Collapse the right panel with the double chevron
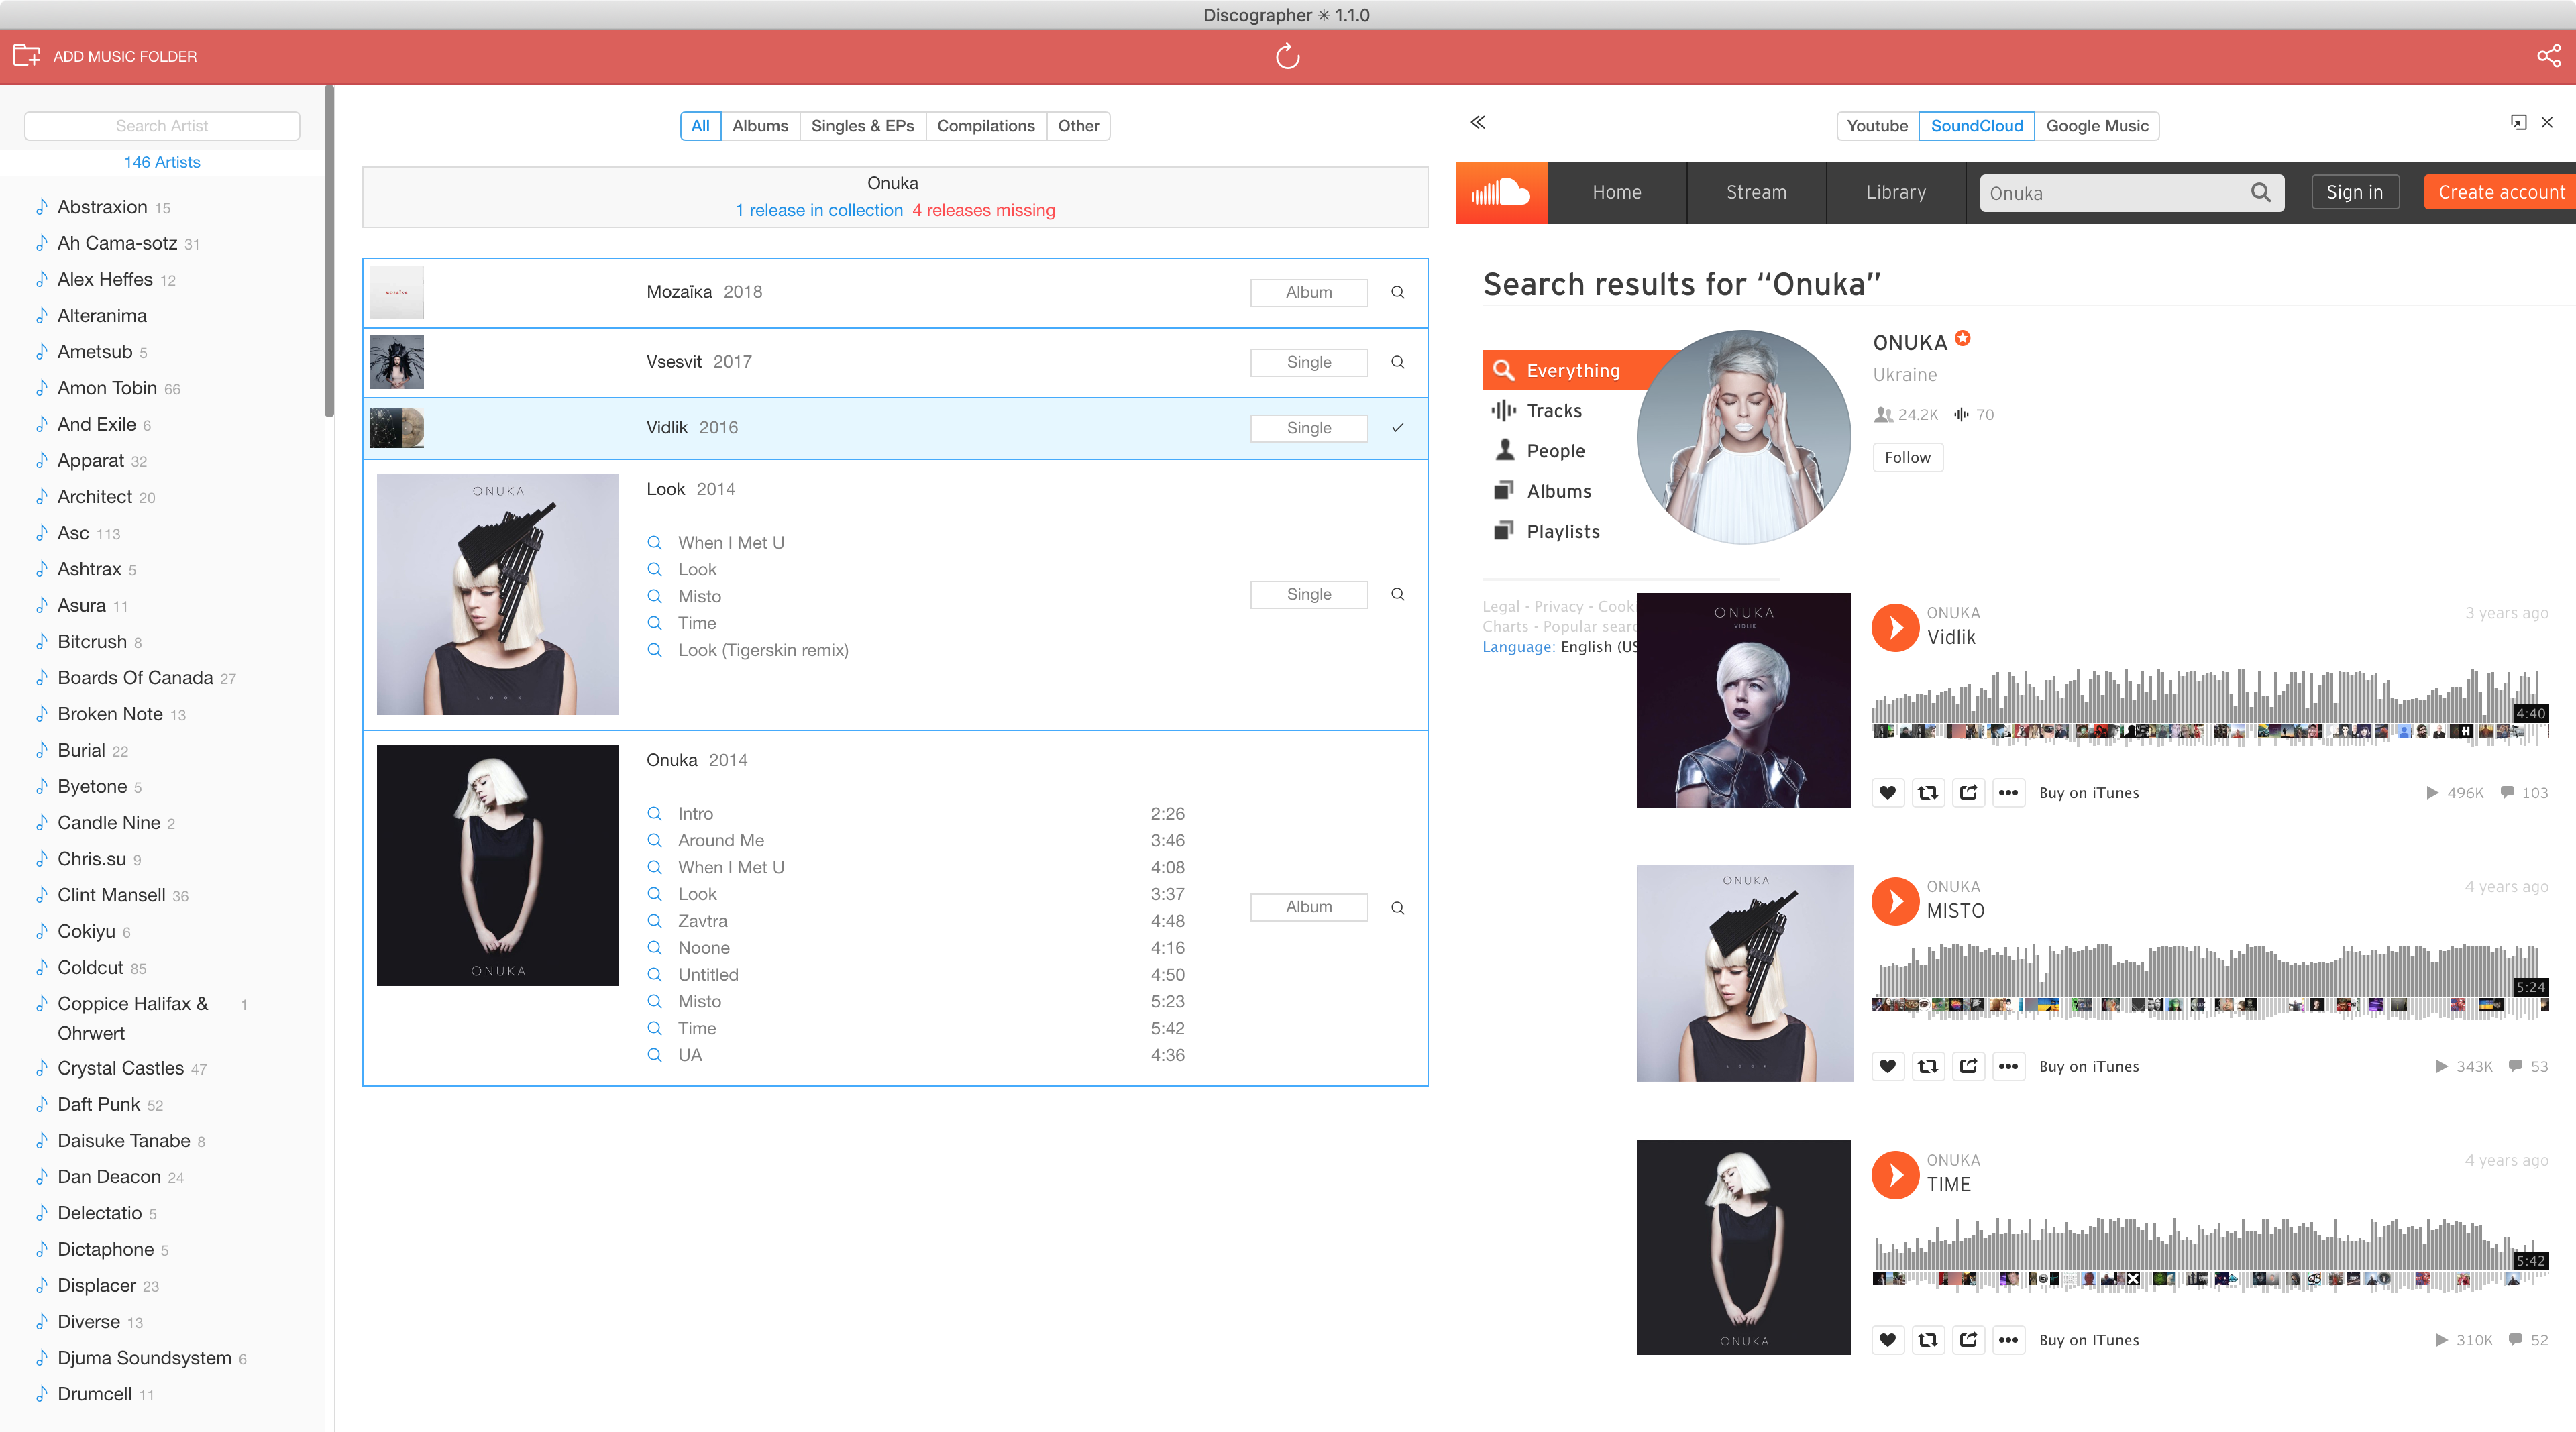Screen dimensions: 2576x1432 click(x=1477, y=122)
